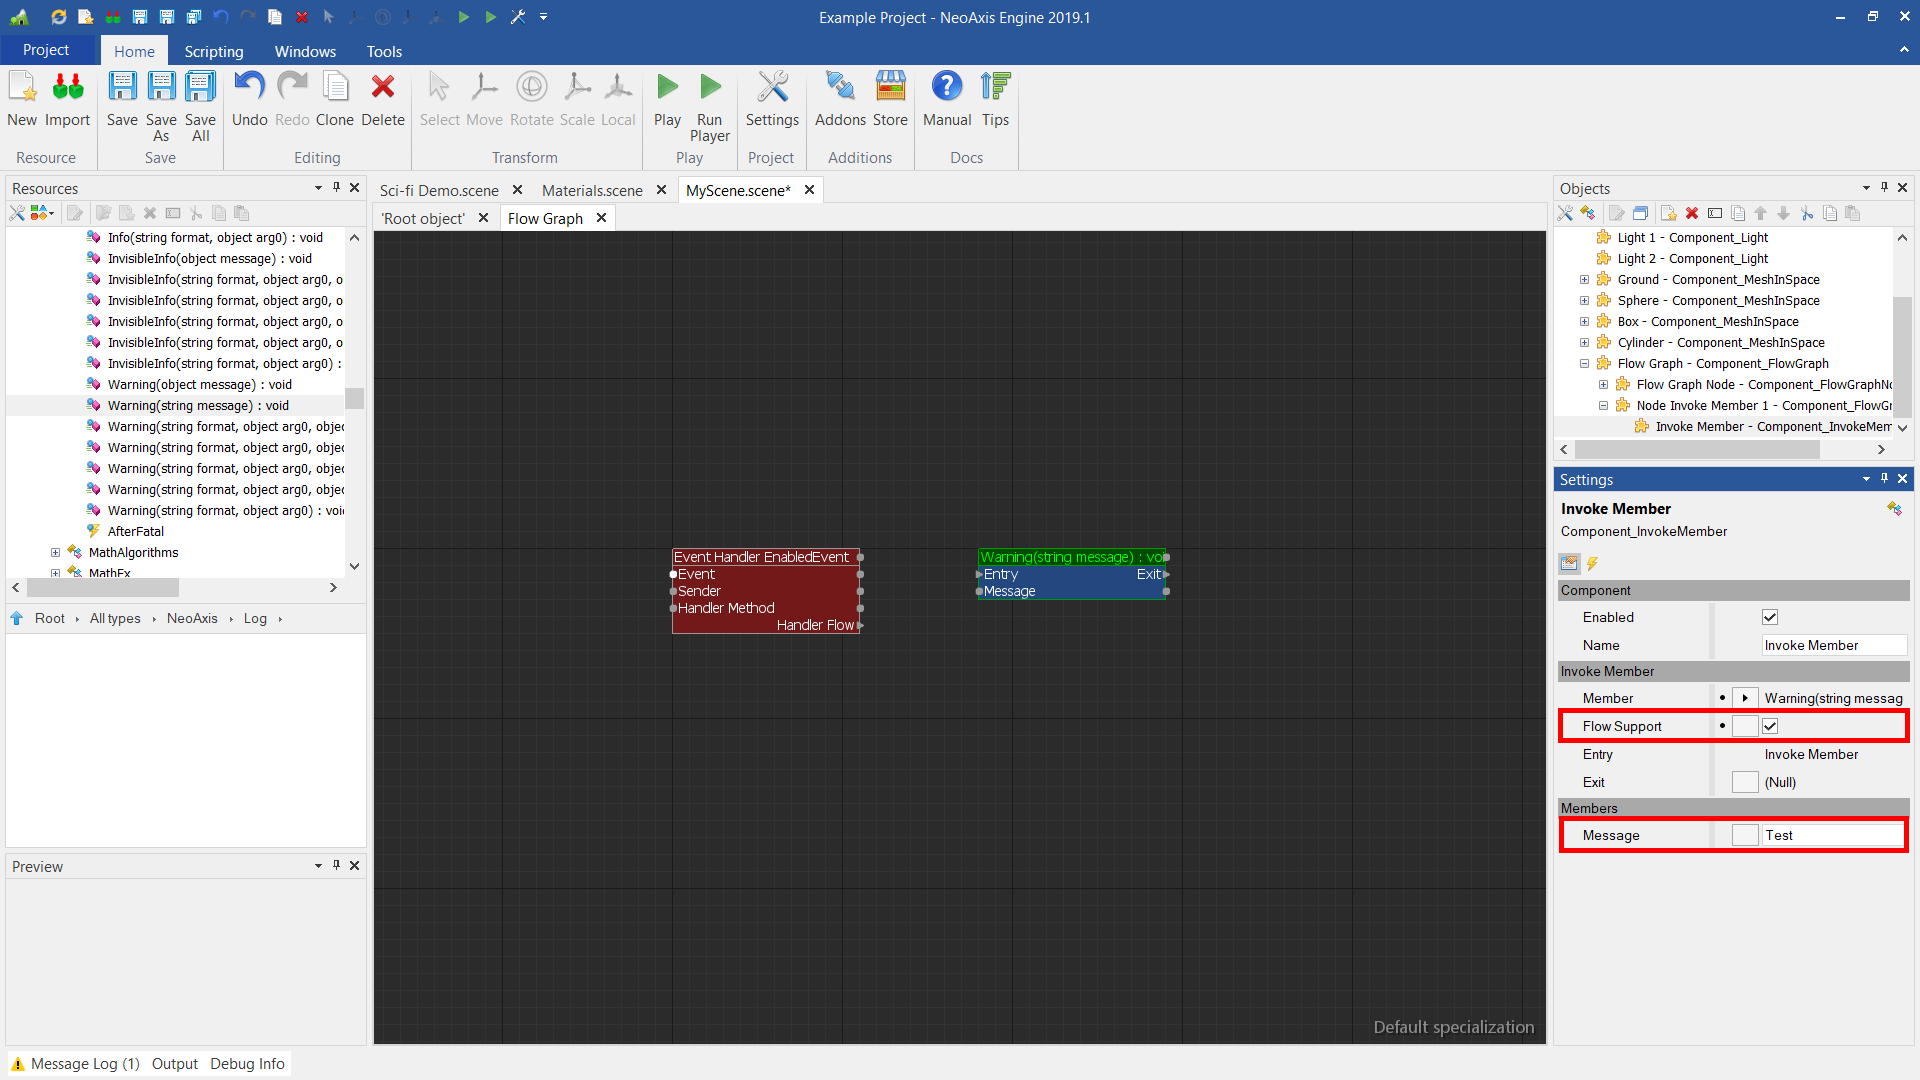Switch to the Scripting ribbon tab
This screenshot has height=1080, width=1920.
(x=213, y=51)
